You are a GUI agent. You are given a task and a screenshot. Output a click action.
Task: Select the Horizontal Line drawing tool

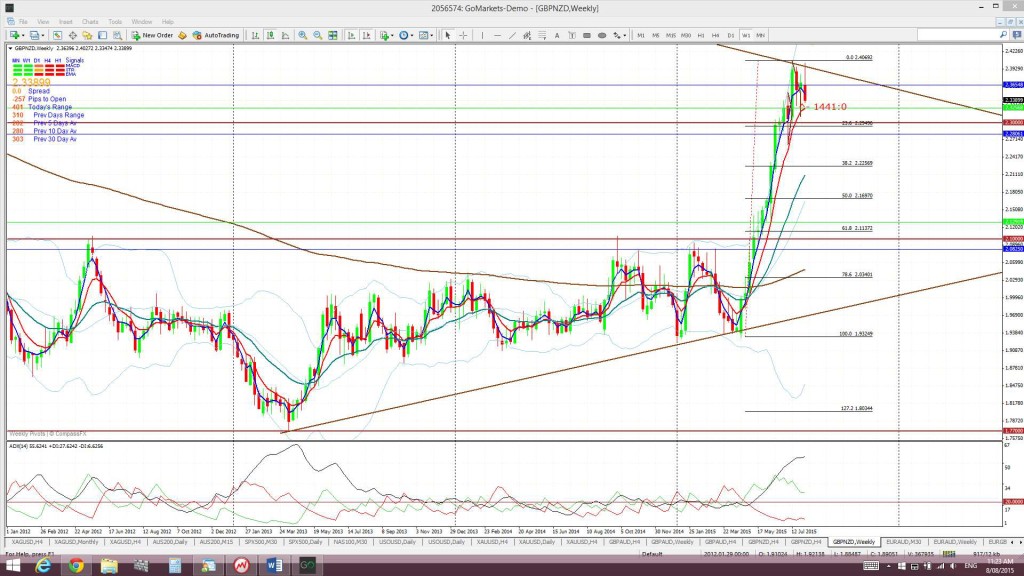tap(498, 35)
